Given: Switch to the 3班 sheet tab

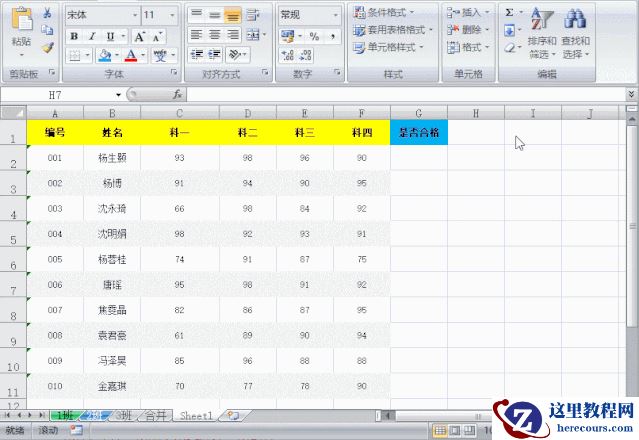Looking at the screenshot, I should 124,416.
